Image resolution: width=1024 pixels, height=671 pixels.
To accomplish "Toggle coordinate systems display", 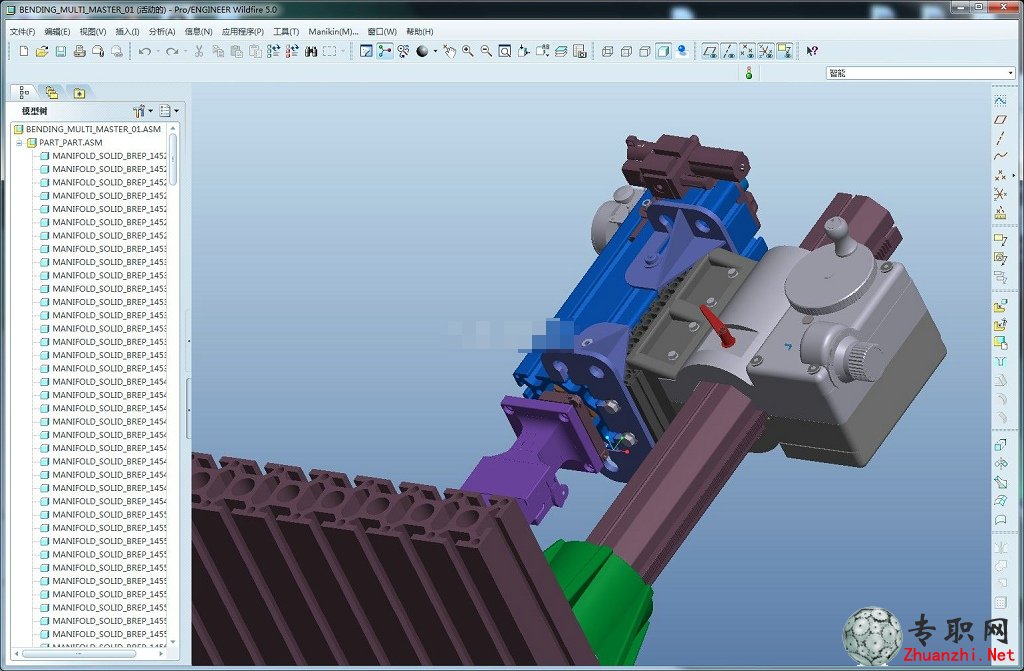I will [766, 51].
